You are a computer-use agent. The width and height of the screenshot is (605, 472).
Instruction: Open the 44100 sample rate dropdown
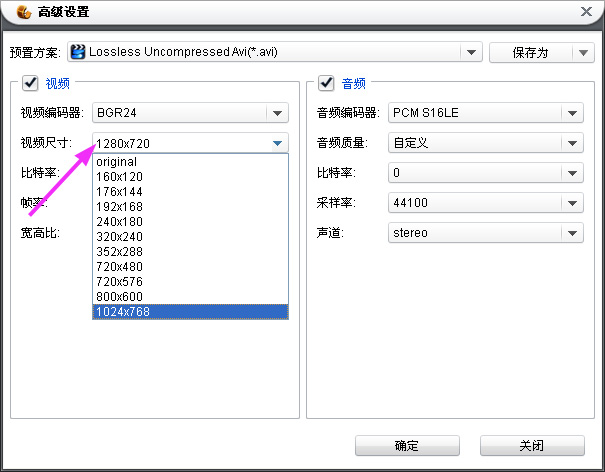coord(572,203)
